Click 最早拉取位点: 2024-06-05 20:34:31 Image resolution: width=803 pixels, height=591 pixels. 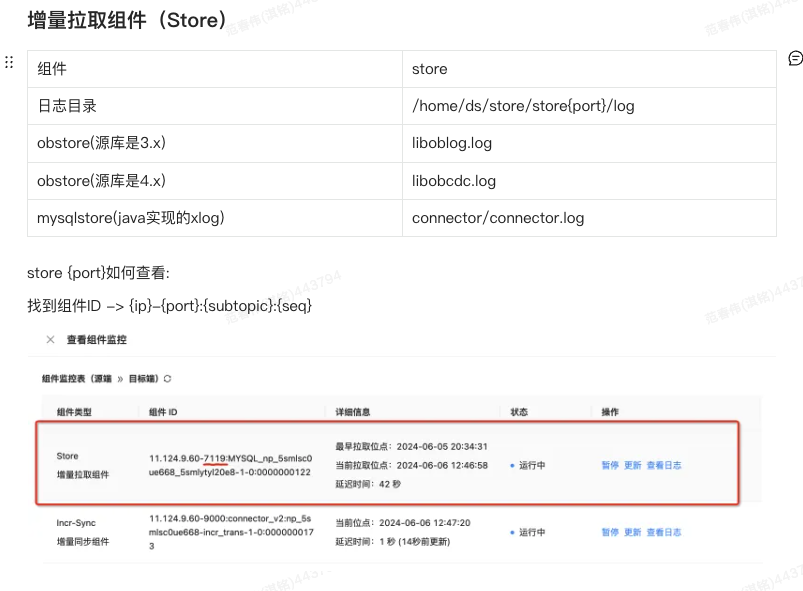(x=411, y=447)
